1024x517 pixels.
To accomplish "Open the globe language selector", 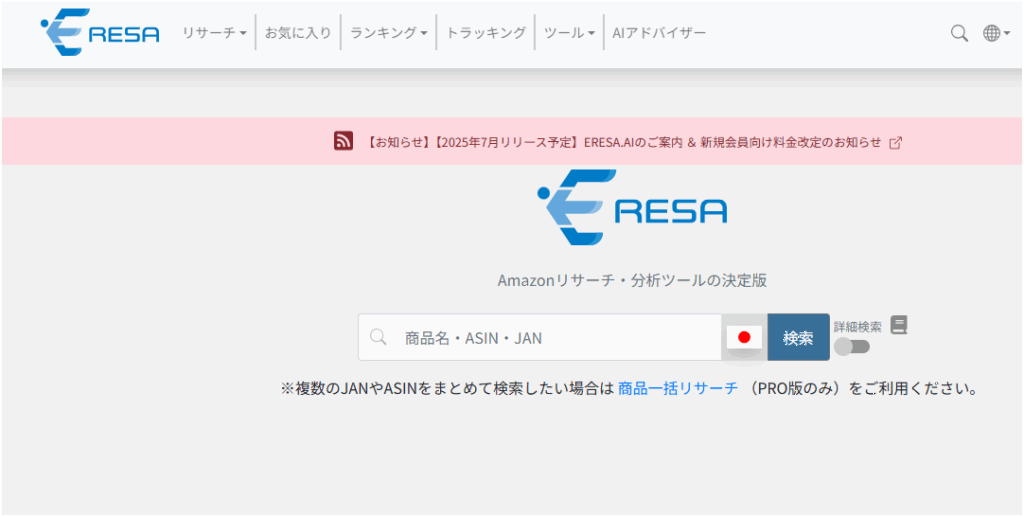I will click(996, 33).
